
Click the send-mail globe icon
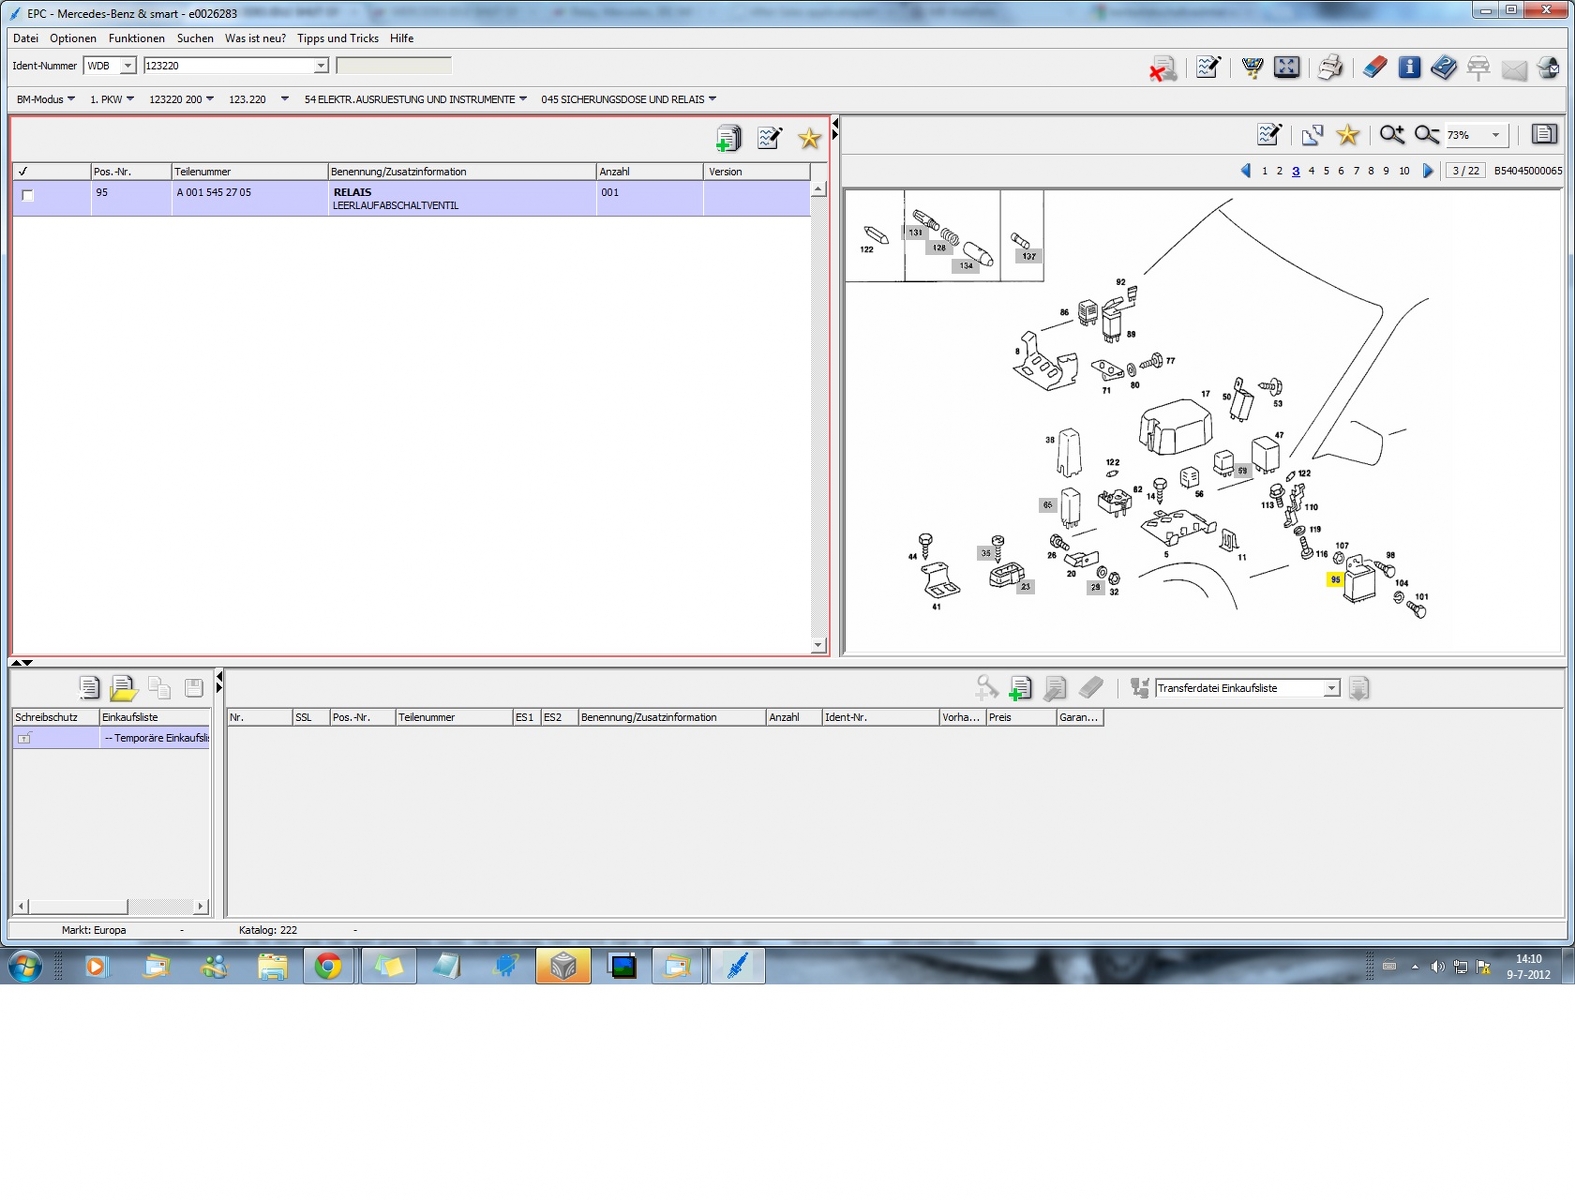[1548, 68]
